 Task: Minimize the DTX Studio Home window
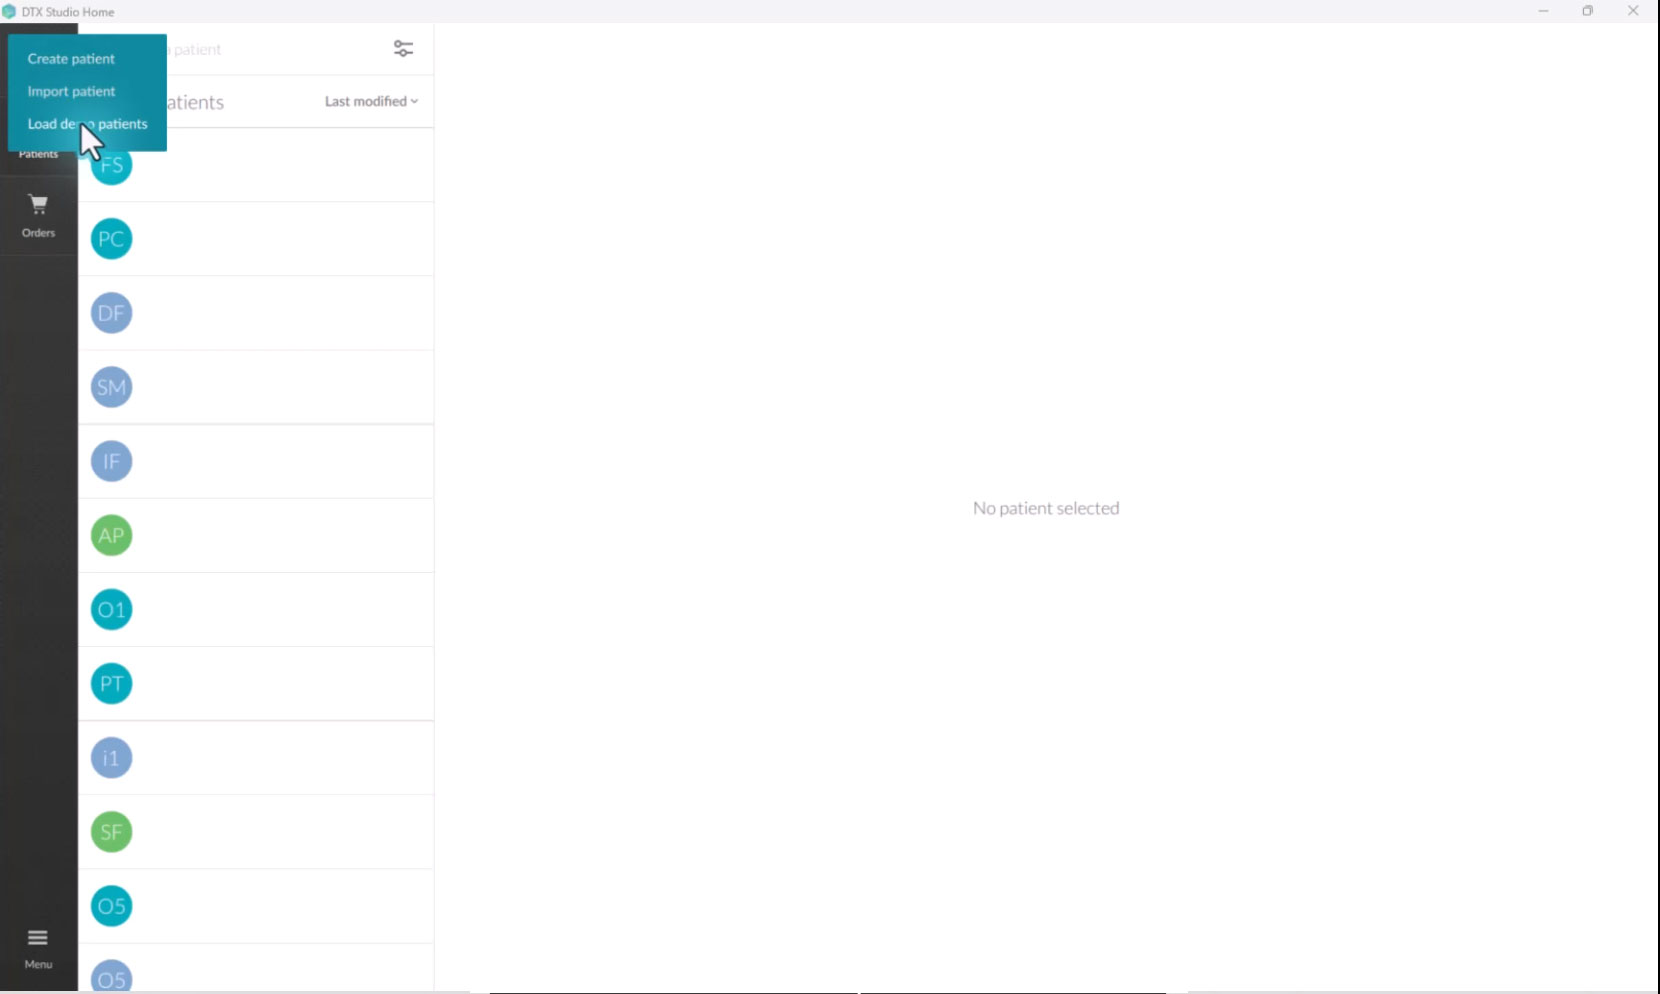click(x=1543, y=11)
